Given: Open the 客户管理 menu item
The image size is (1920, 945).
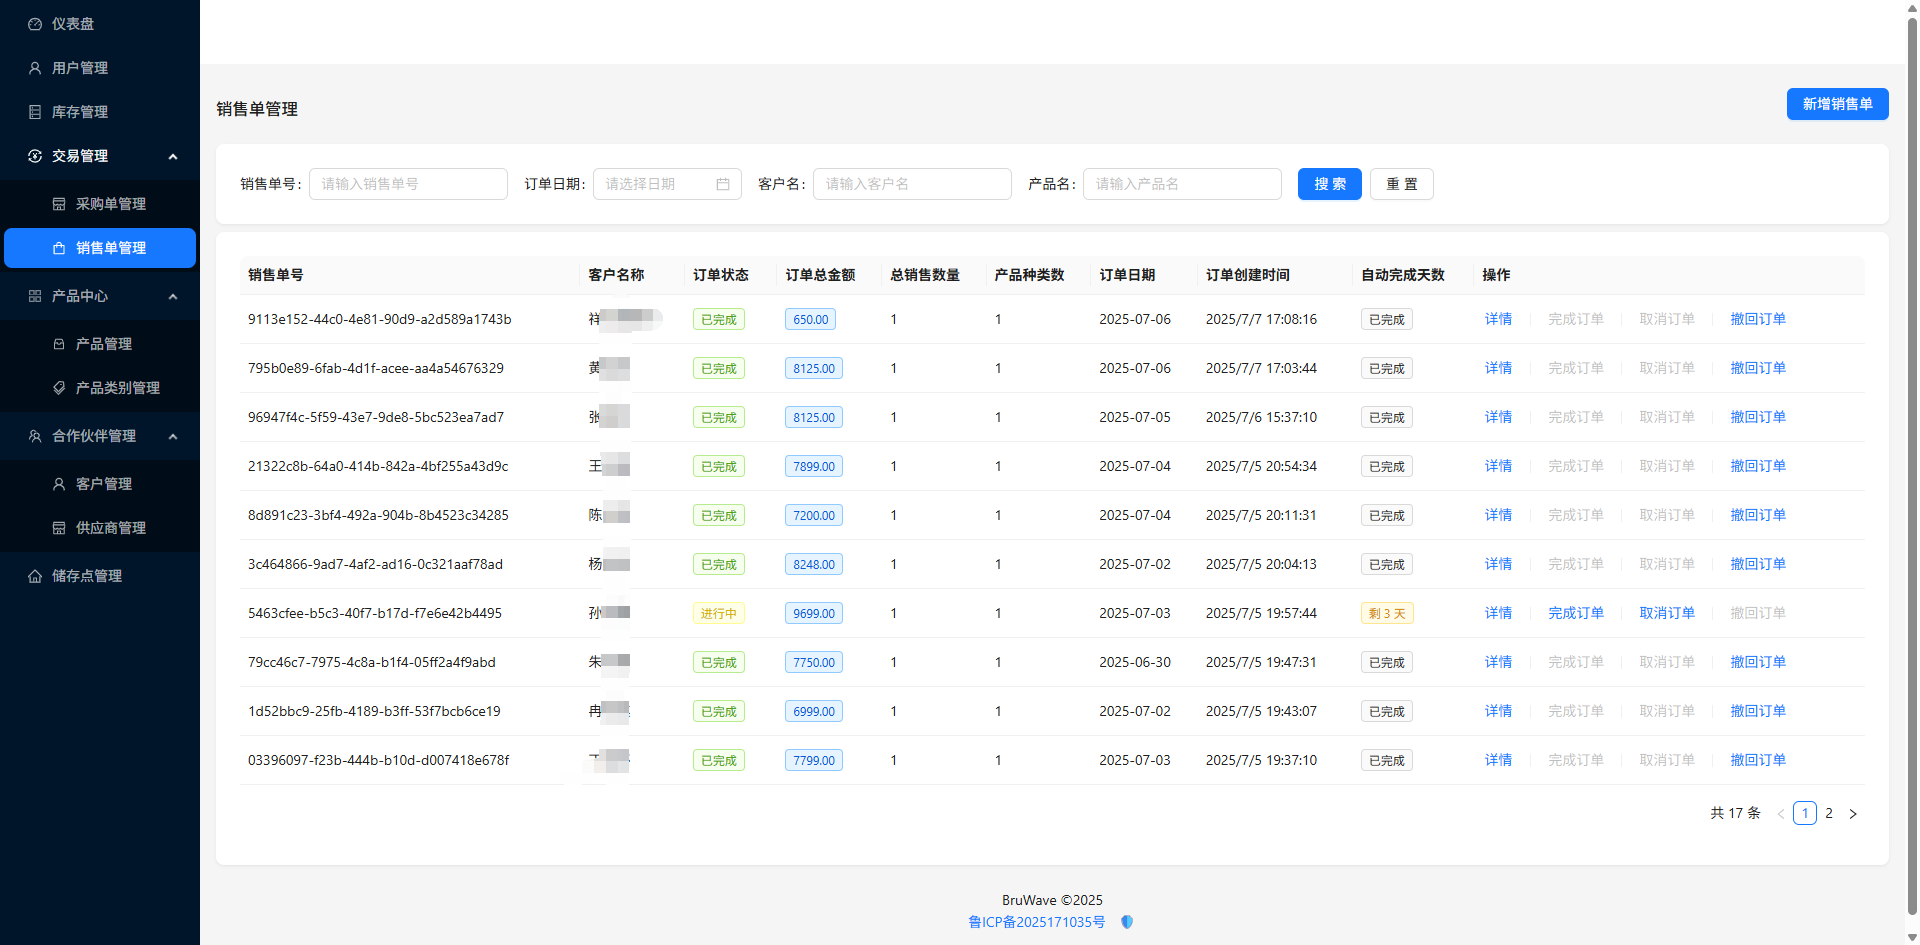Looking at the screenshot, I should [103, 484].
